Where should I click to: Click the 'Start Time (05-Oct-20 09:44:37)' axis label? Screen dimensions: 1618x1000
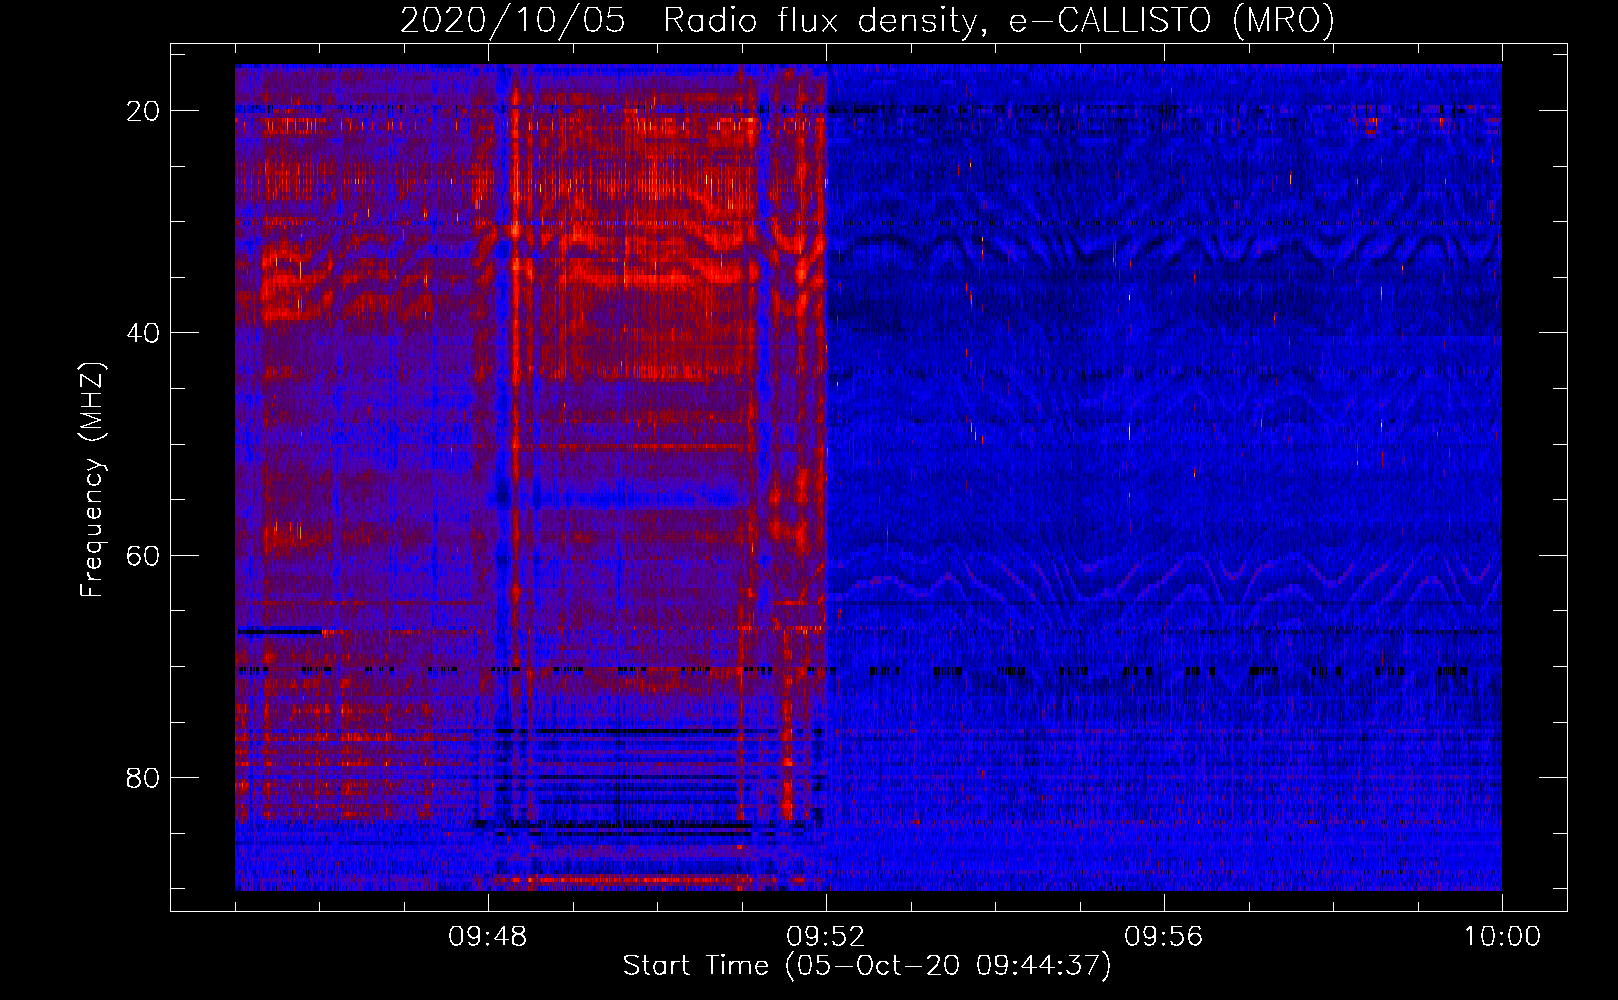(x=867, y=966)
